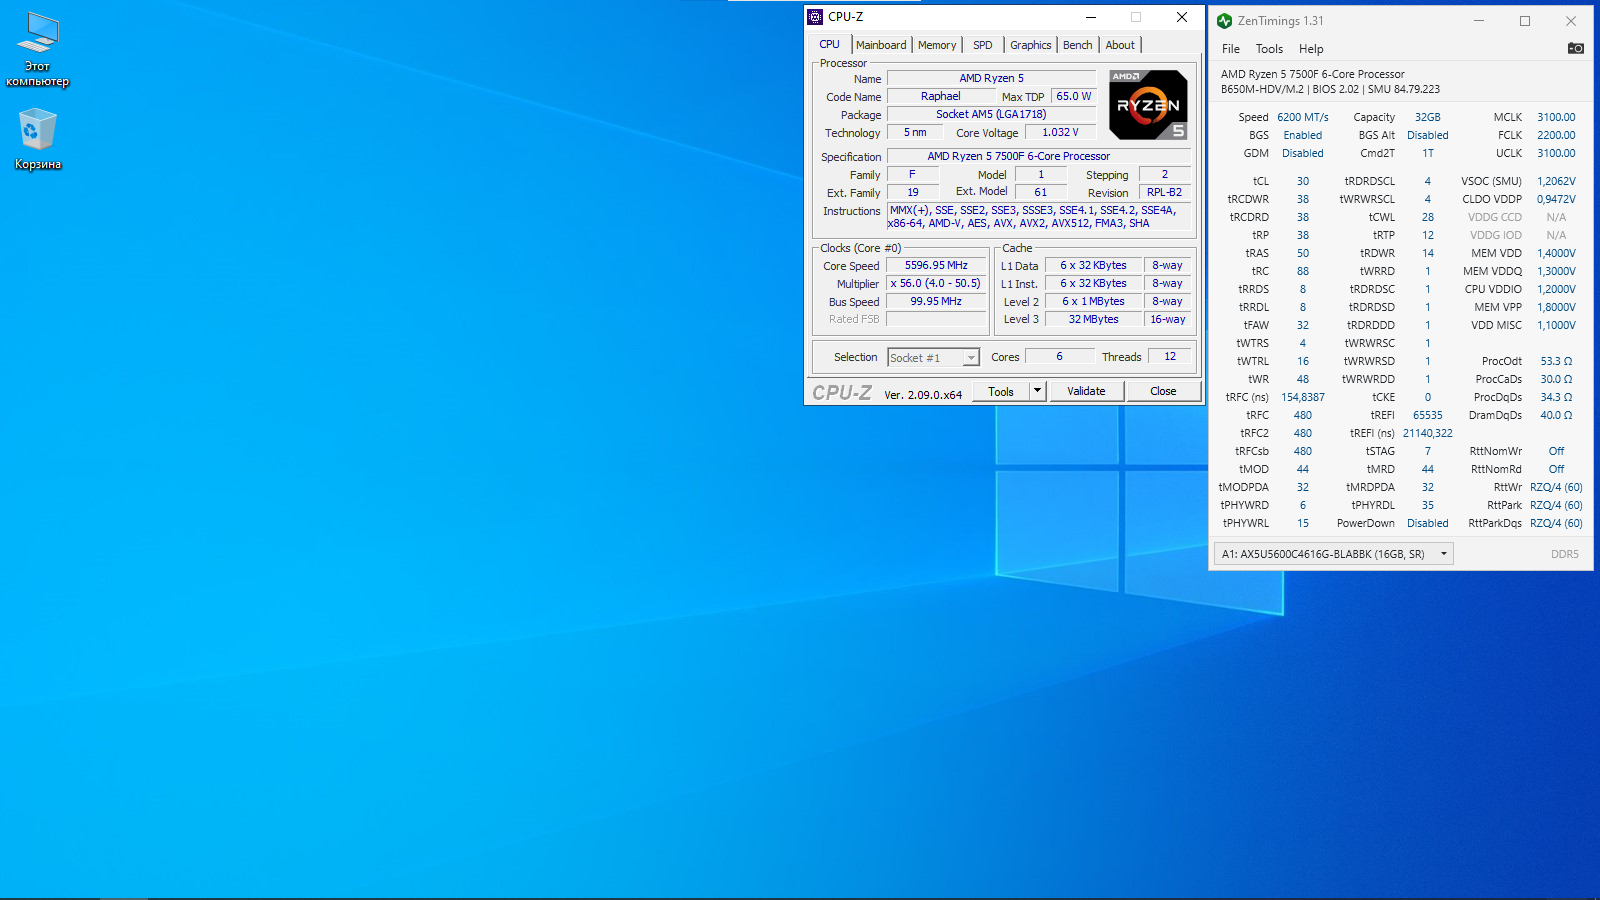
Task: Click the FCLK value 2200.00
Action: tap(1556, 135)
